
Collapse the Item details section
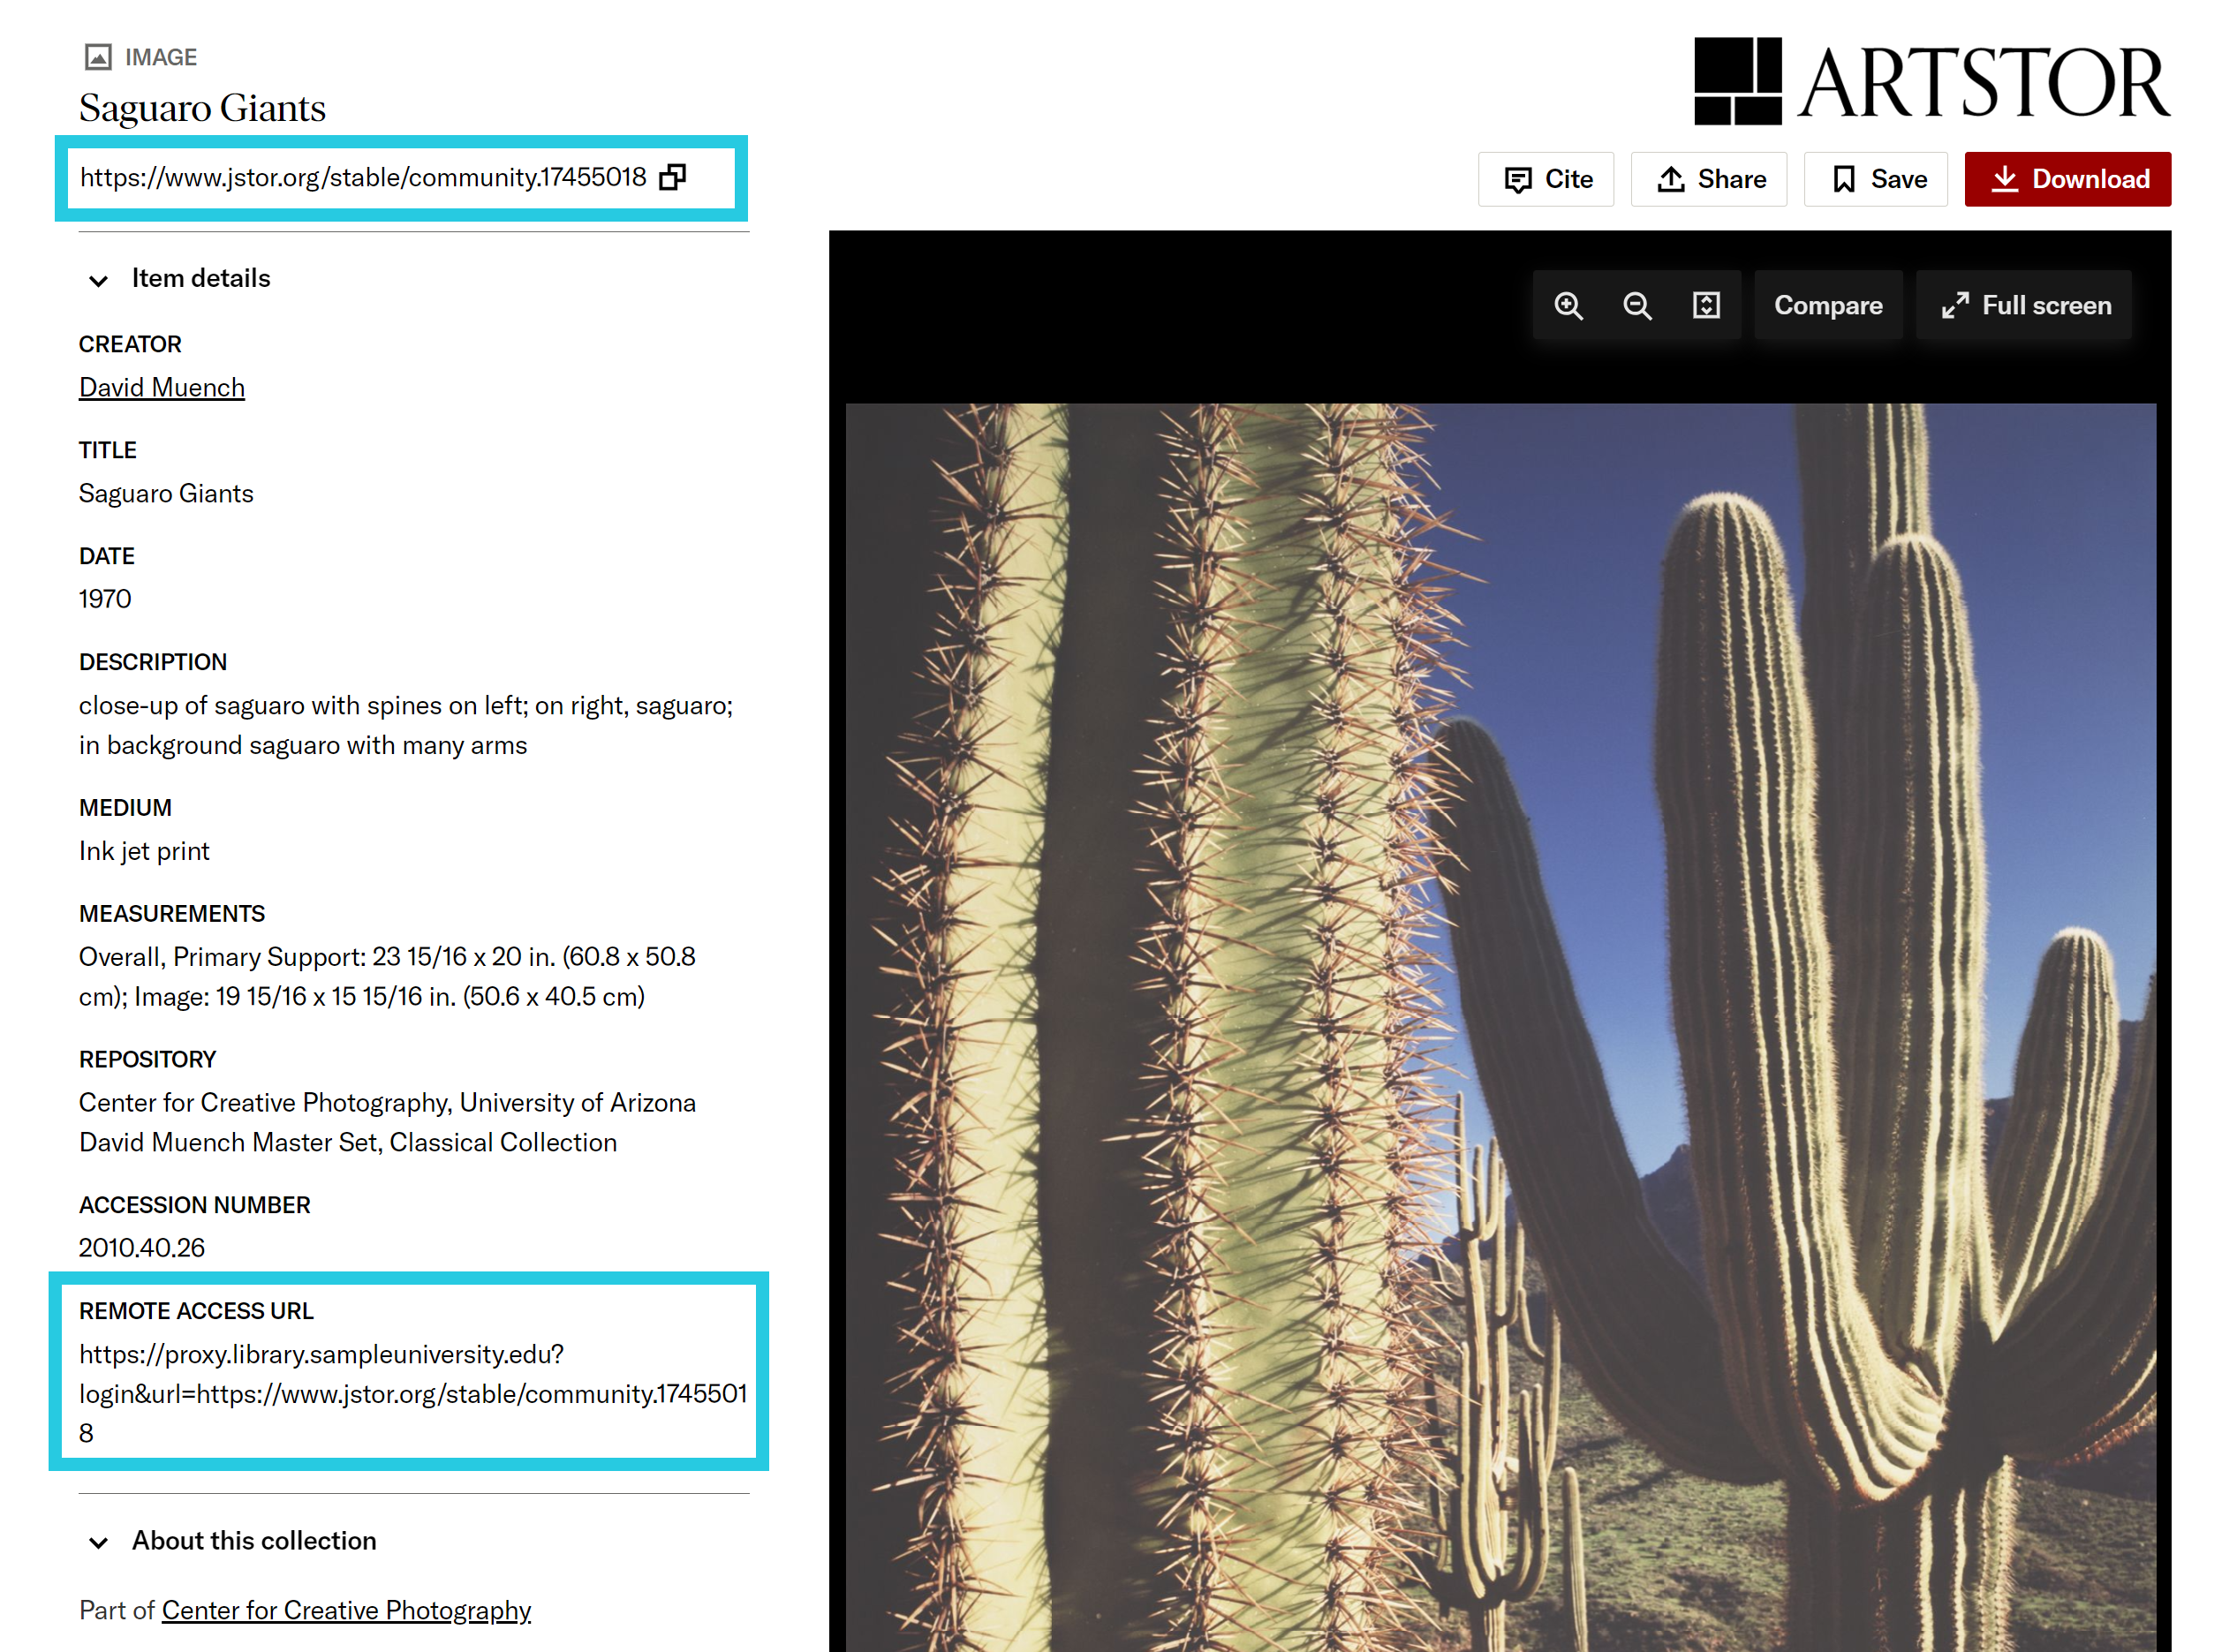[x=98, y=280]
